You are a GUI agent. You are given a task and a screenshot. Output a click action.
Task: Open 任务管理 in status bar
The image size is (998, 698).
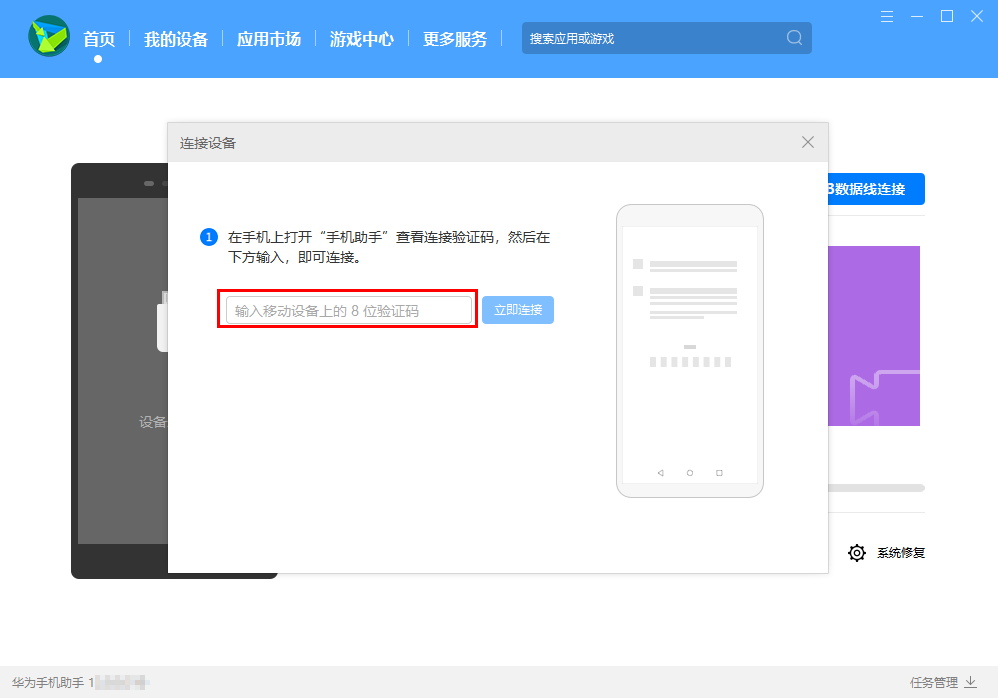click(934, 682)
